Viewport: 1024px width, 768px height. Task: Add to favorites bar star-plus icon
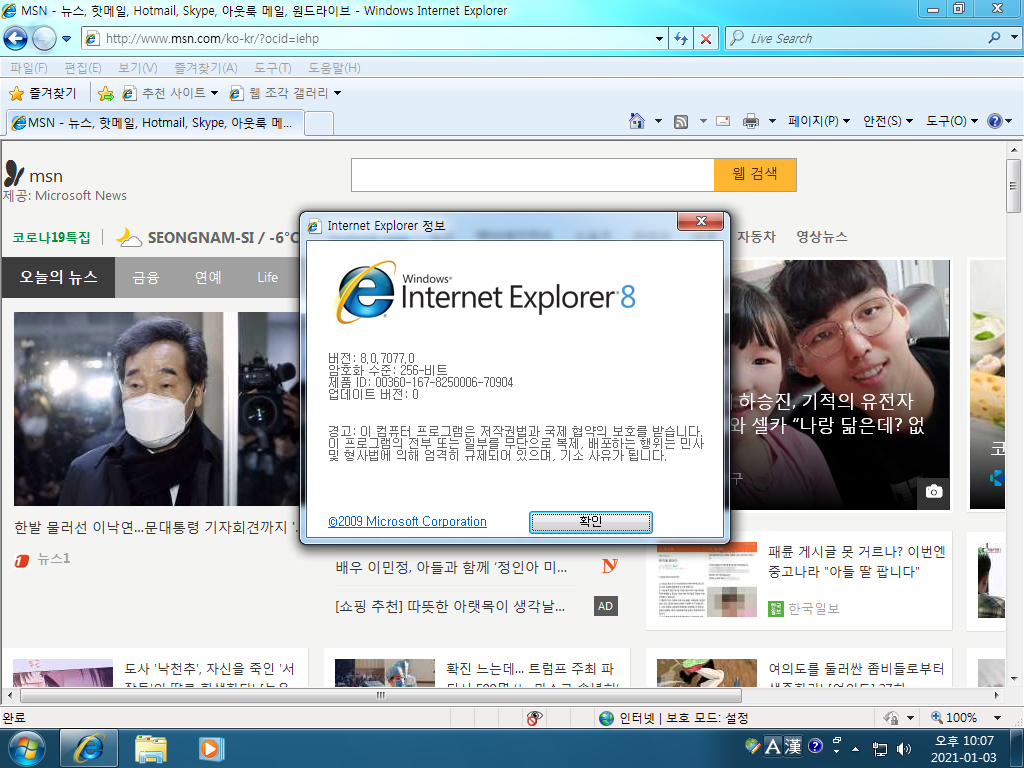(105, 93)
